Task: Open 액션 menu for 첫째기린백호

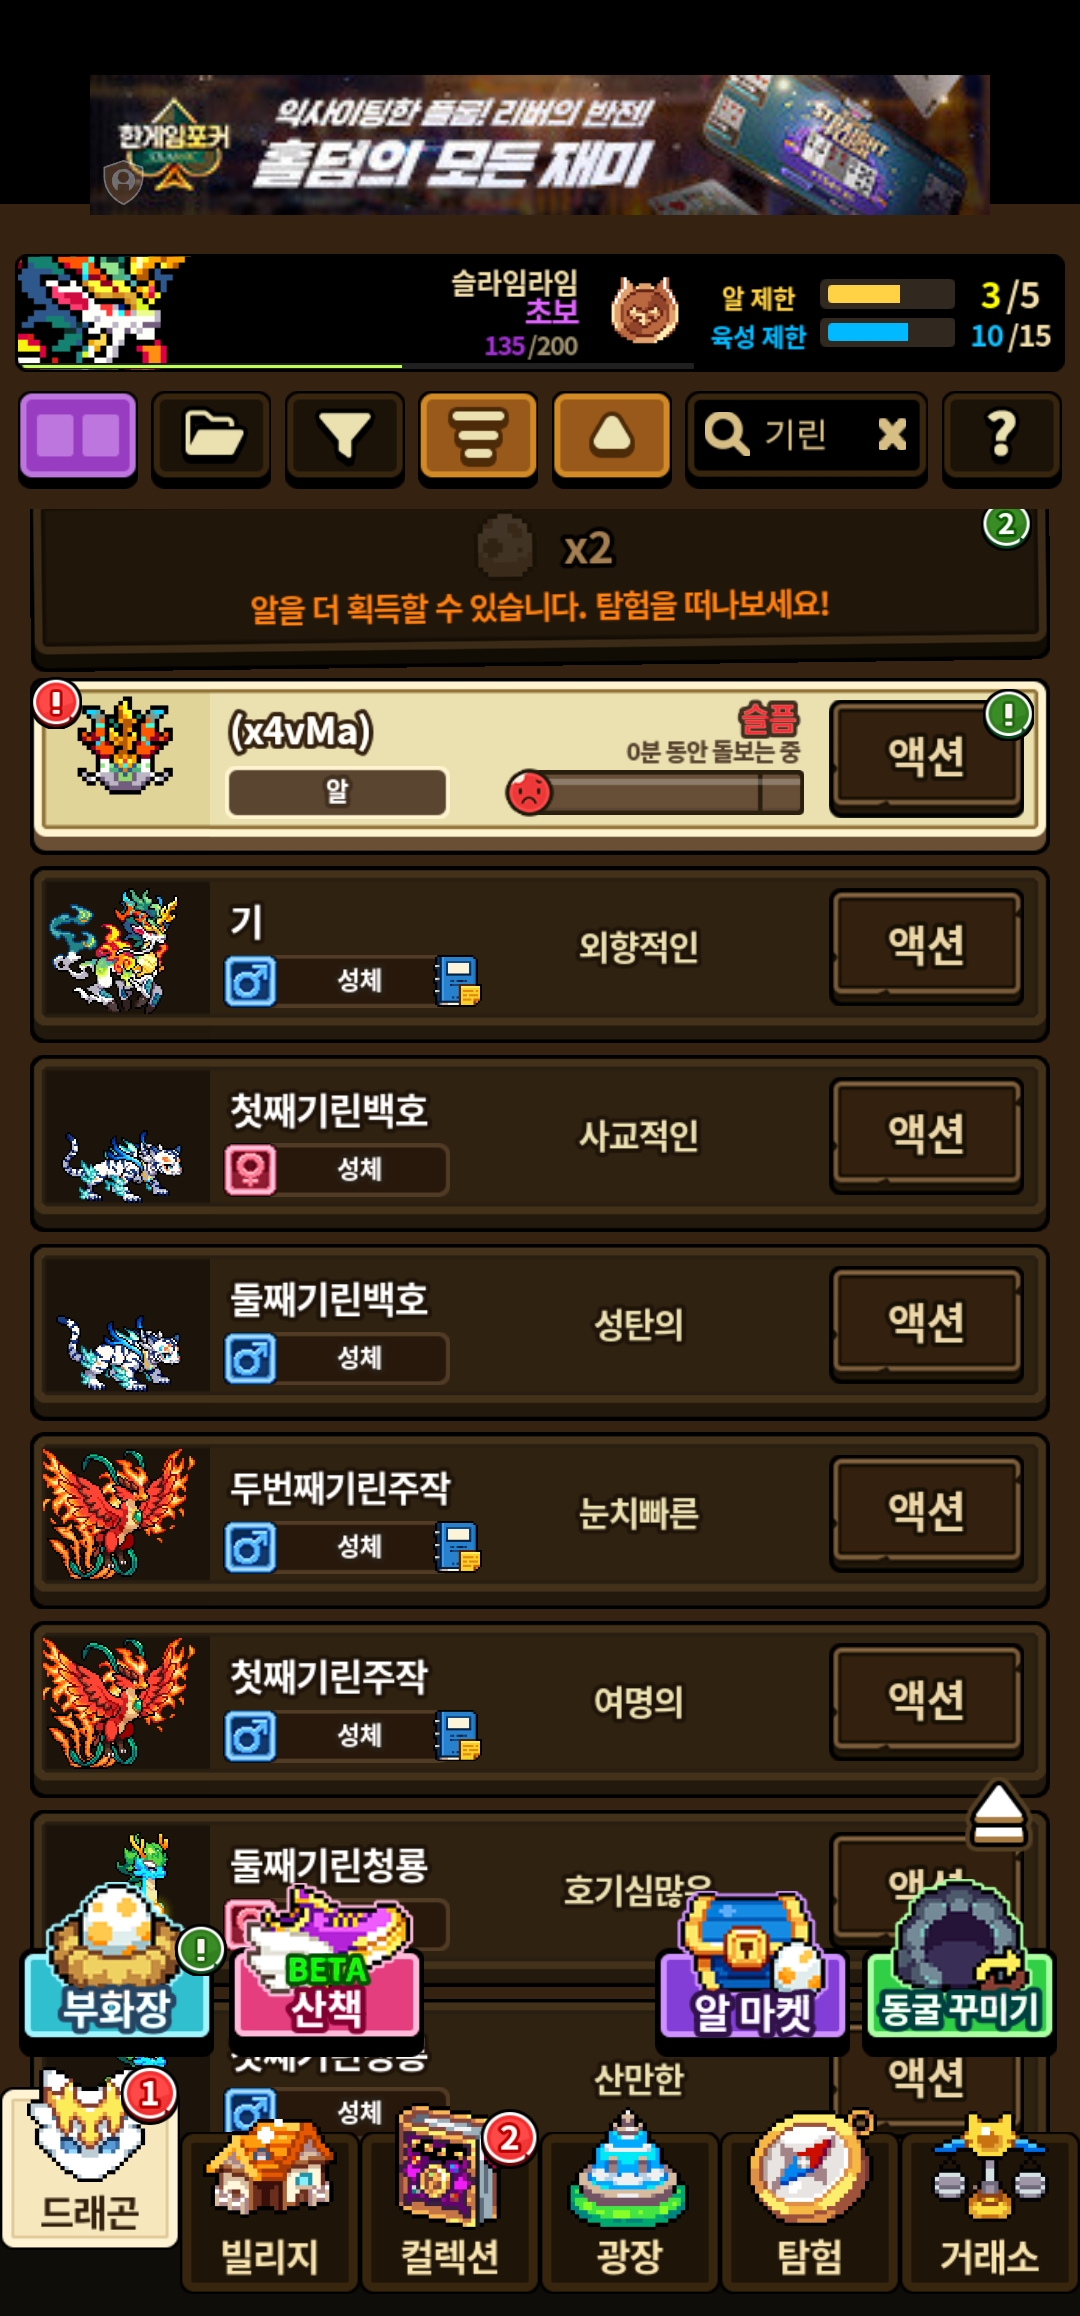Action: [926, 1134]
